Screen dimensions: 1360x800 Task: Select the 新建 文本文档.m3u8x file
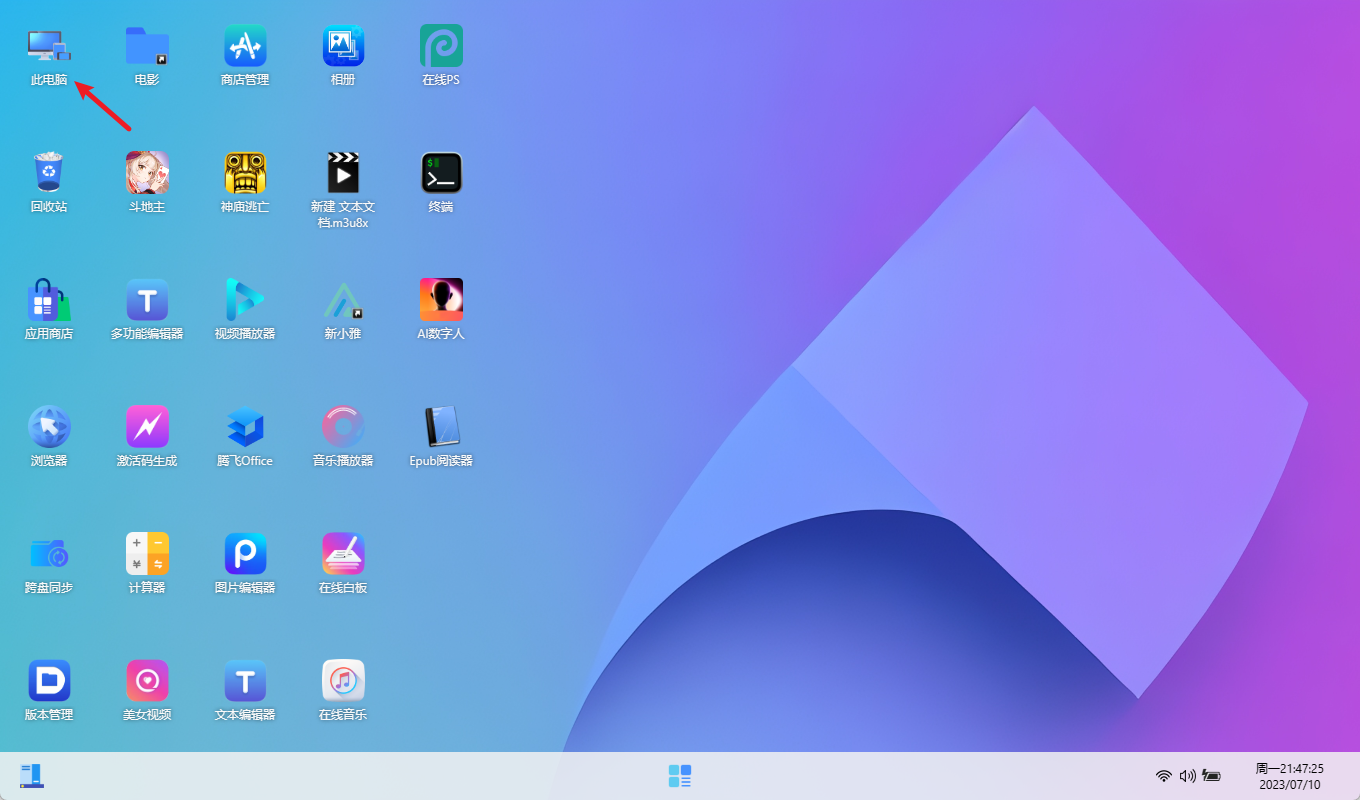click(x=343, y=173)
